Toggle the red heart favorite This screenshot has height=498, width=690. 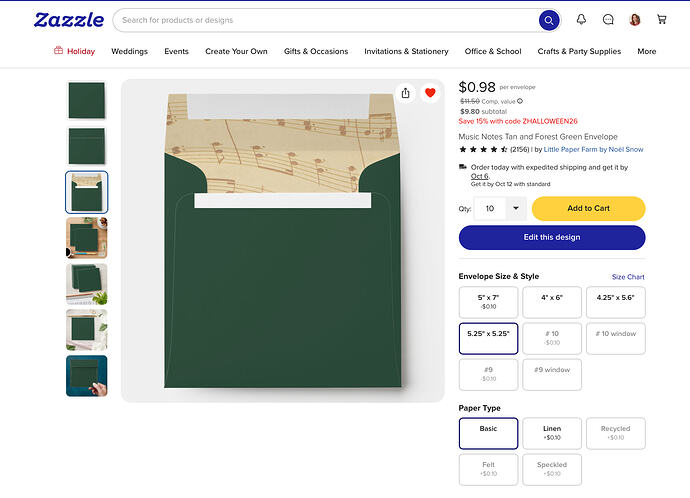(x=430, y=93)
